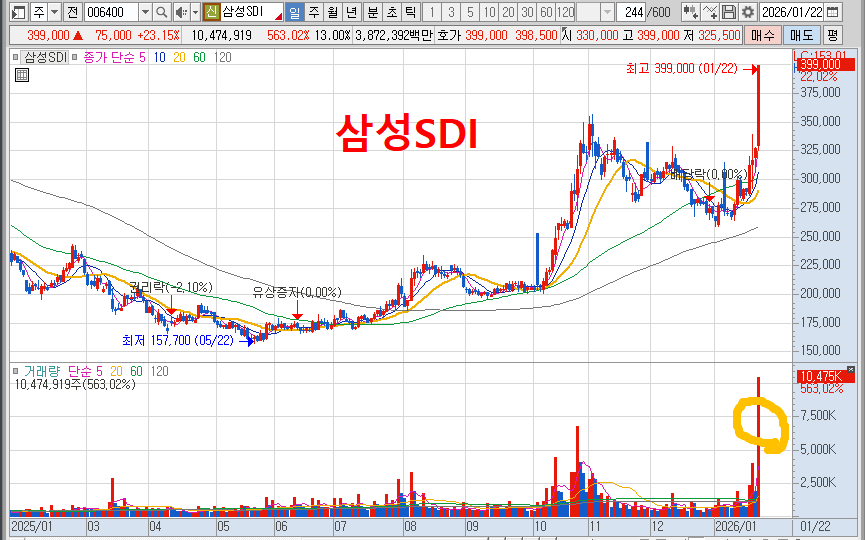Click the date field 2026/01/22
This screenshot has height=540, width=865.
pos(792,12)
